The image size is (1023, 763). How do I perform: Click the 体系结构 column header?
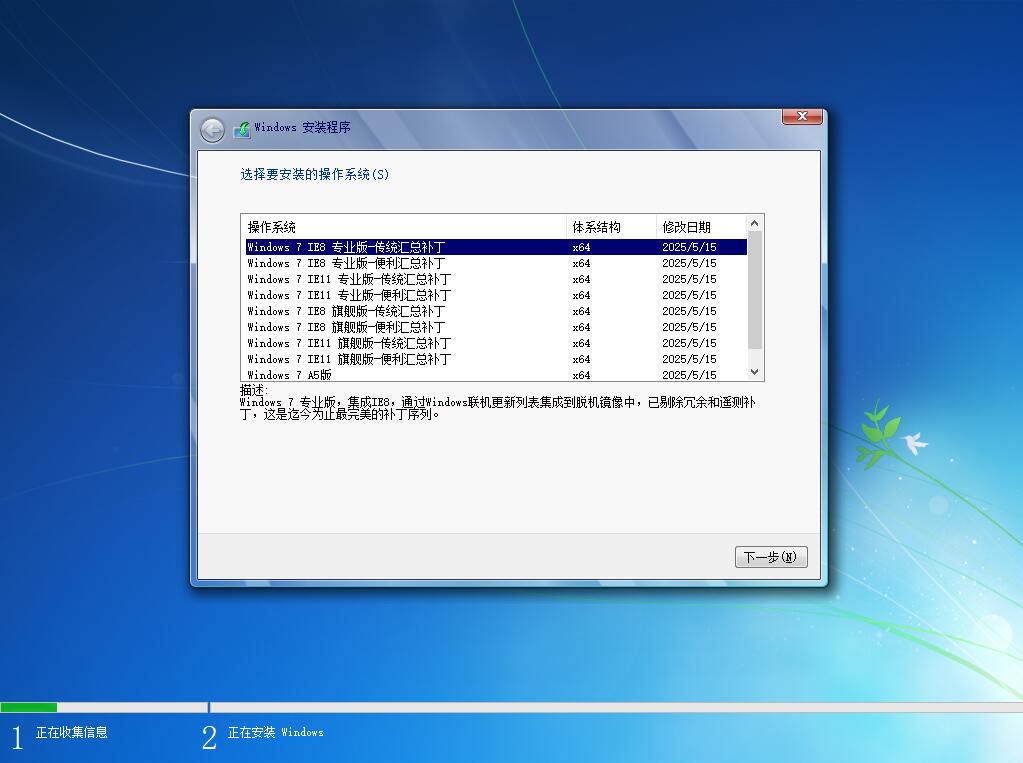[x=611, y=227]
